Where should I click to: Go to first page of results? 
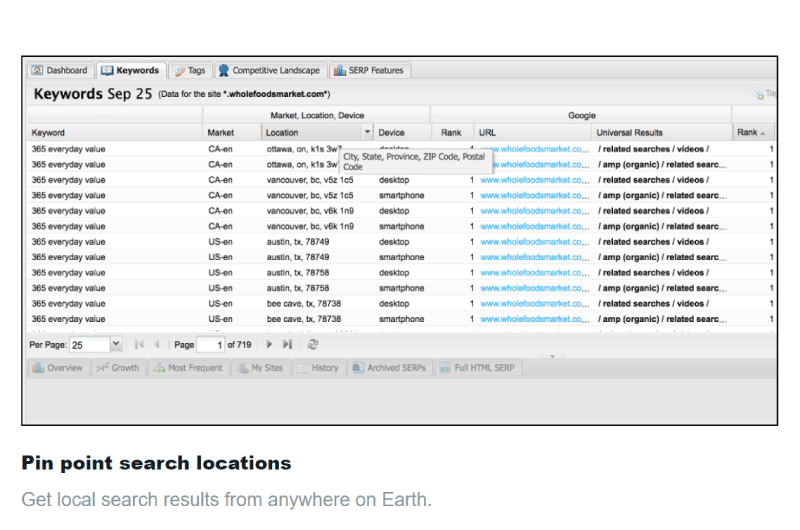click(139, 345)
